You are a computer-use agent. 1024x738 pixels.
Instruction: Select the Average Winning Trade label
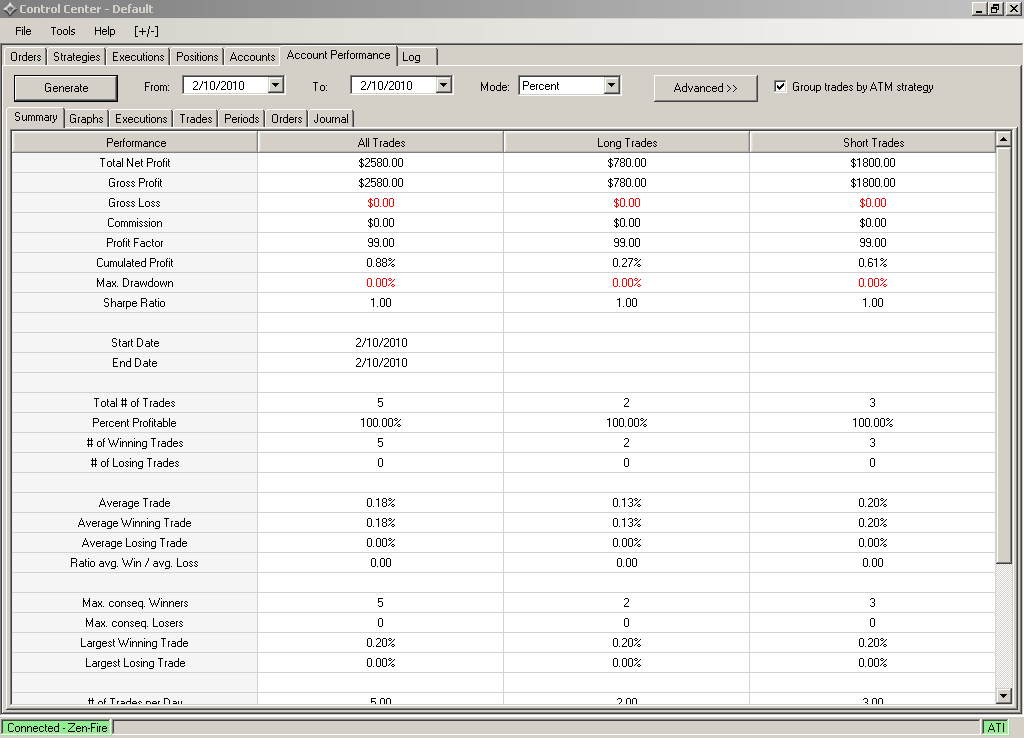(x=135, y=523)
